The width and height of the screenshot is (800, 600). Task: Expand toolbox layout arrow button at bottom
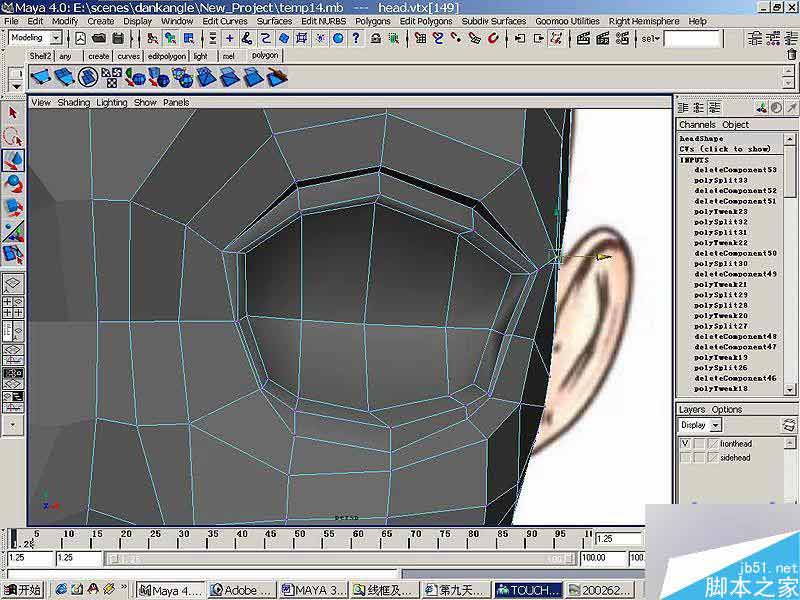(x=13, y=424)
